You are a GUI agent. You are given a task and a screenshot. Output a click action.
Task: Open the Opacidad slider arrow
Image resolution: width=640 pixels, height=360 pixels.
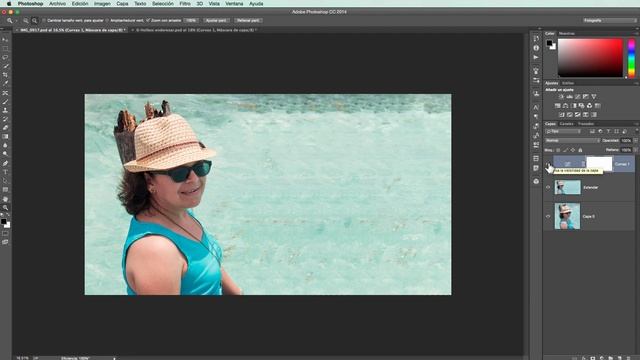click(636, 140)
